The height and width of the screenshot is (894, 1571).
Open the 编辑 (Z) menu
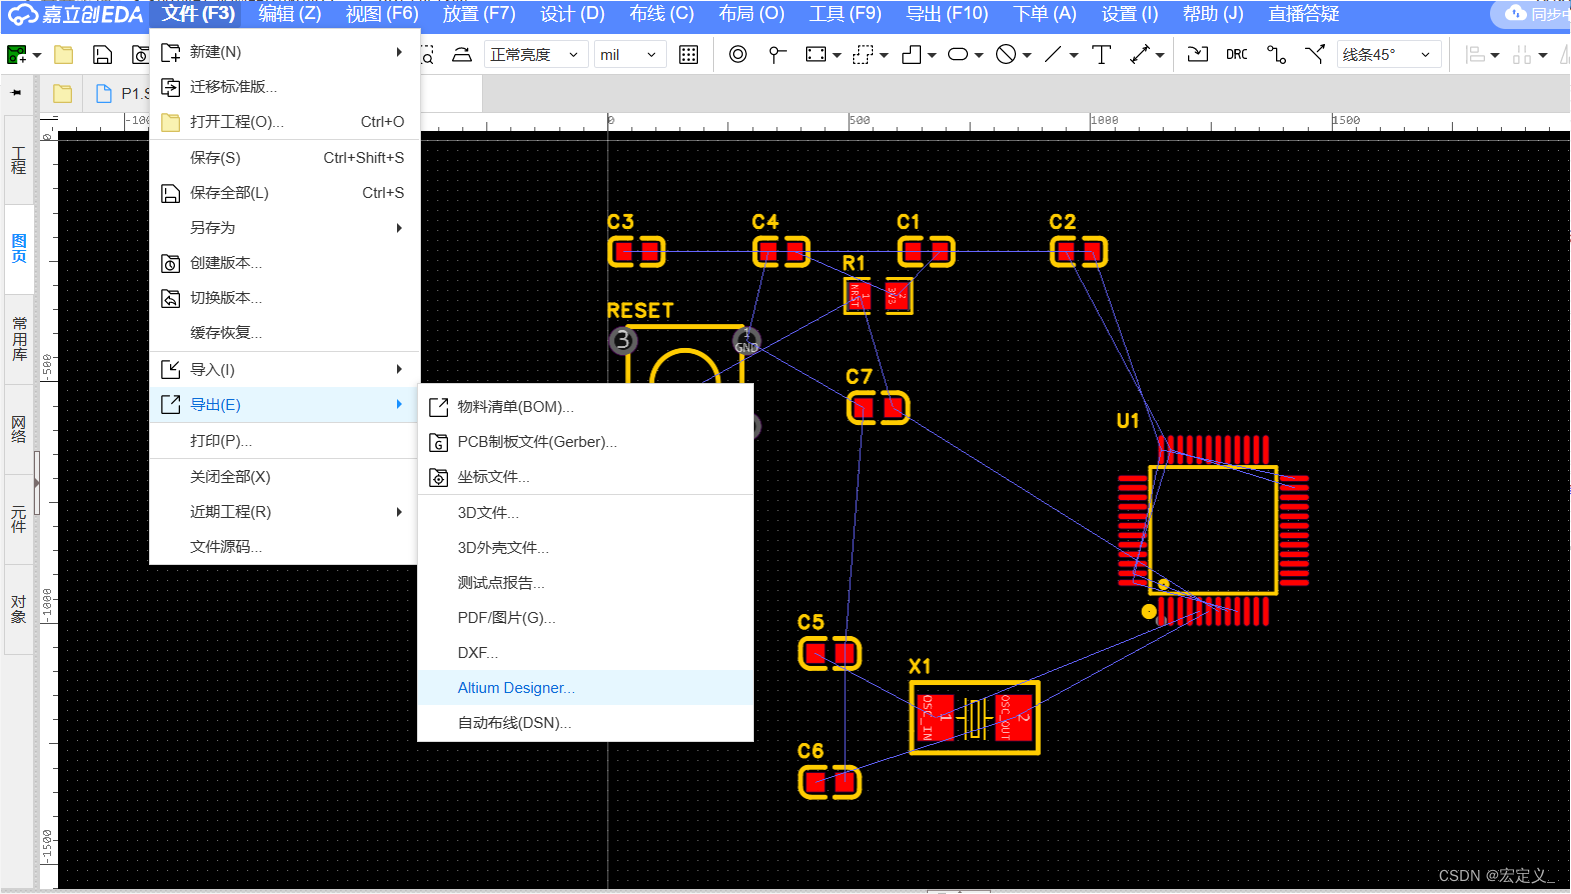(290, 14)
